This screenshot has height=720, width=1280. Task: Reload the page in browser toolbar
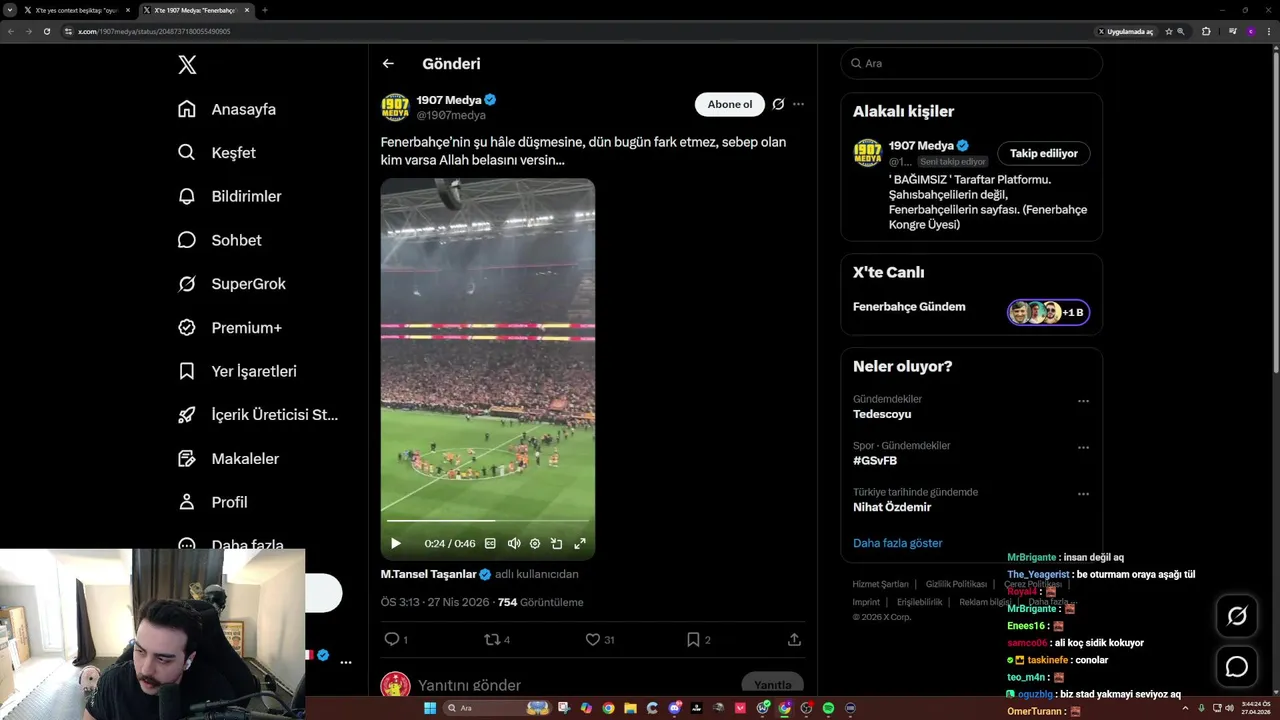click(47, 31)
